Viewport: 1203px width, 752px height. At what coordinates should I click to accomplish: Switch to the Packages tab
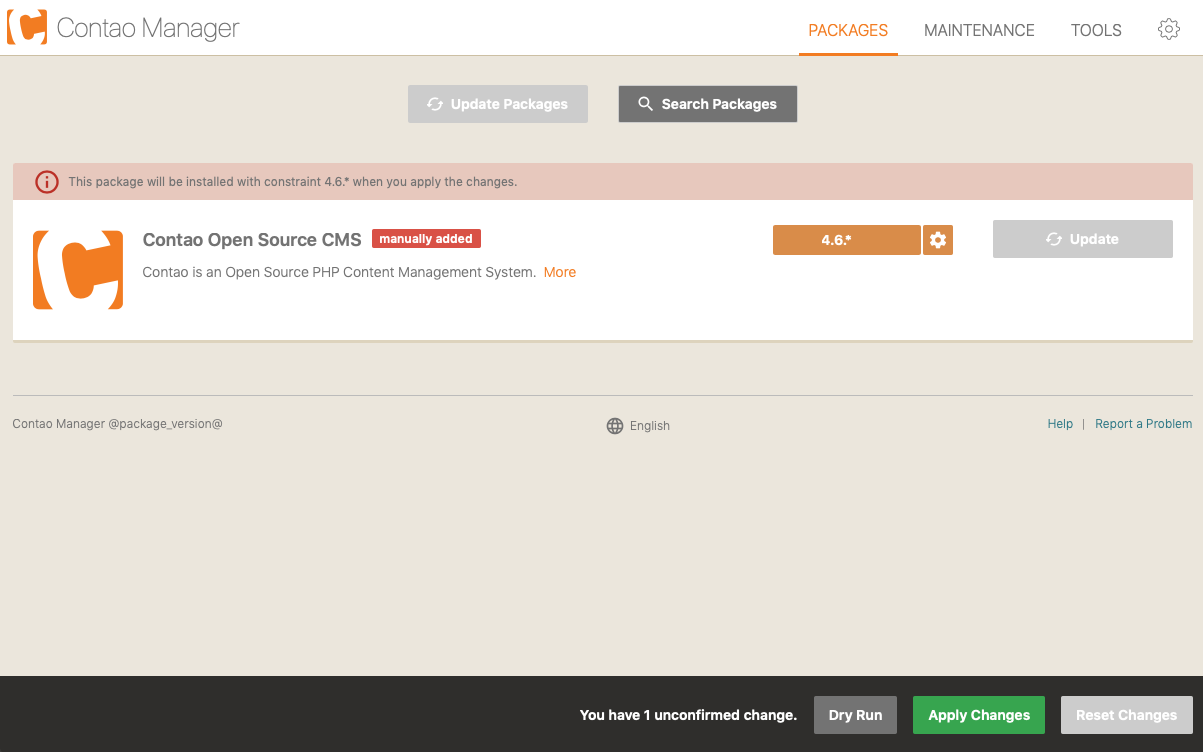pos(848,30)
